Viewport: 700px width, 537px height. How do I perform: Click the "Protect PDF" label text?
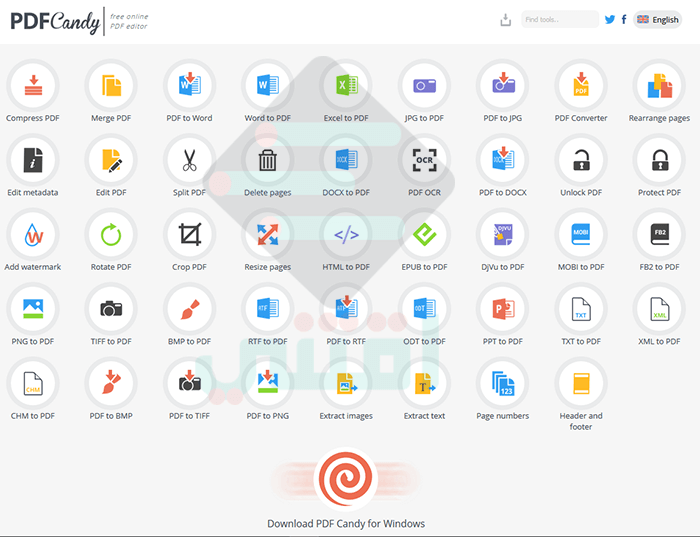tap(659, 193)
